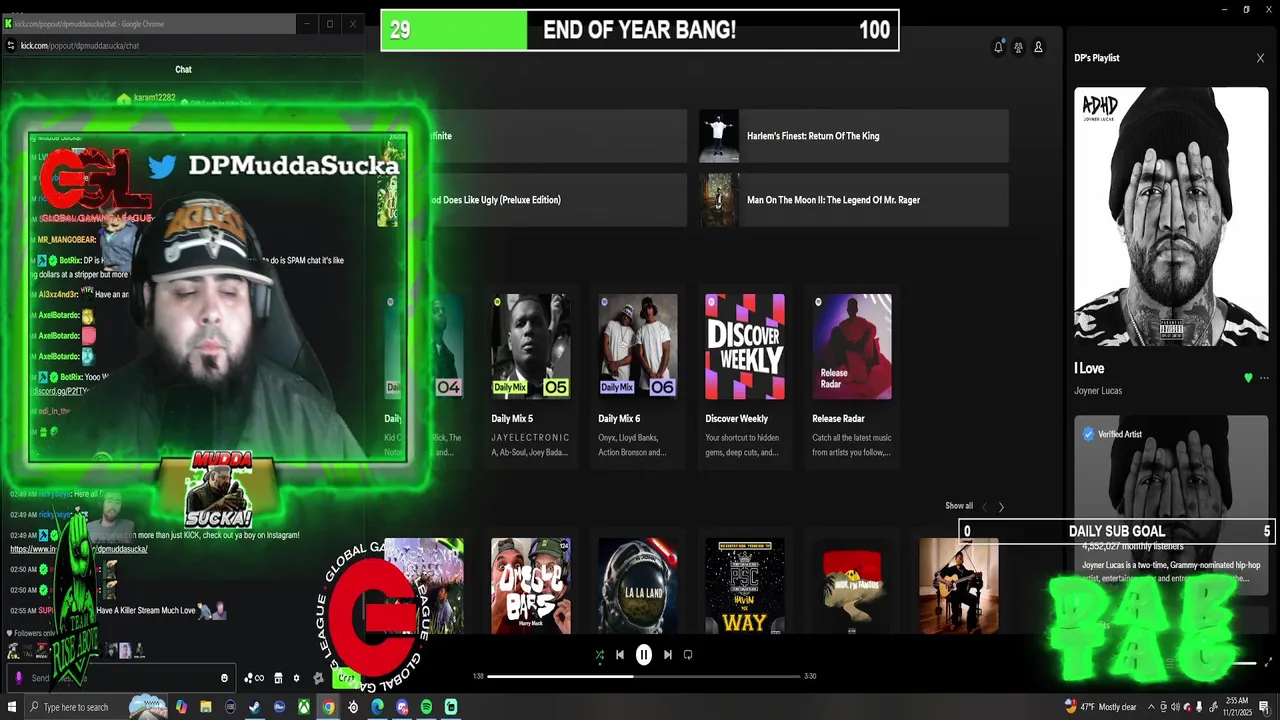Open the Windows Start menu
Image resolution: width=1280 pixels, height=720 pixels.
tap(11, 707)
